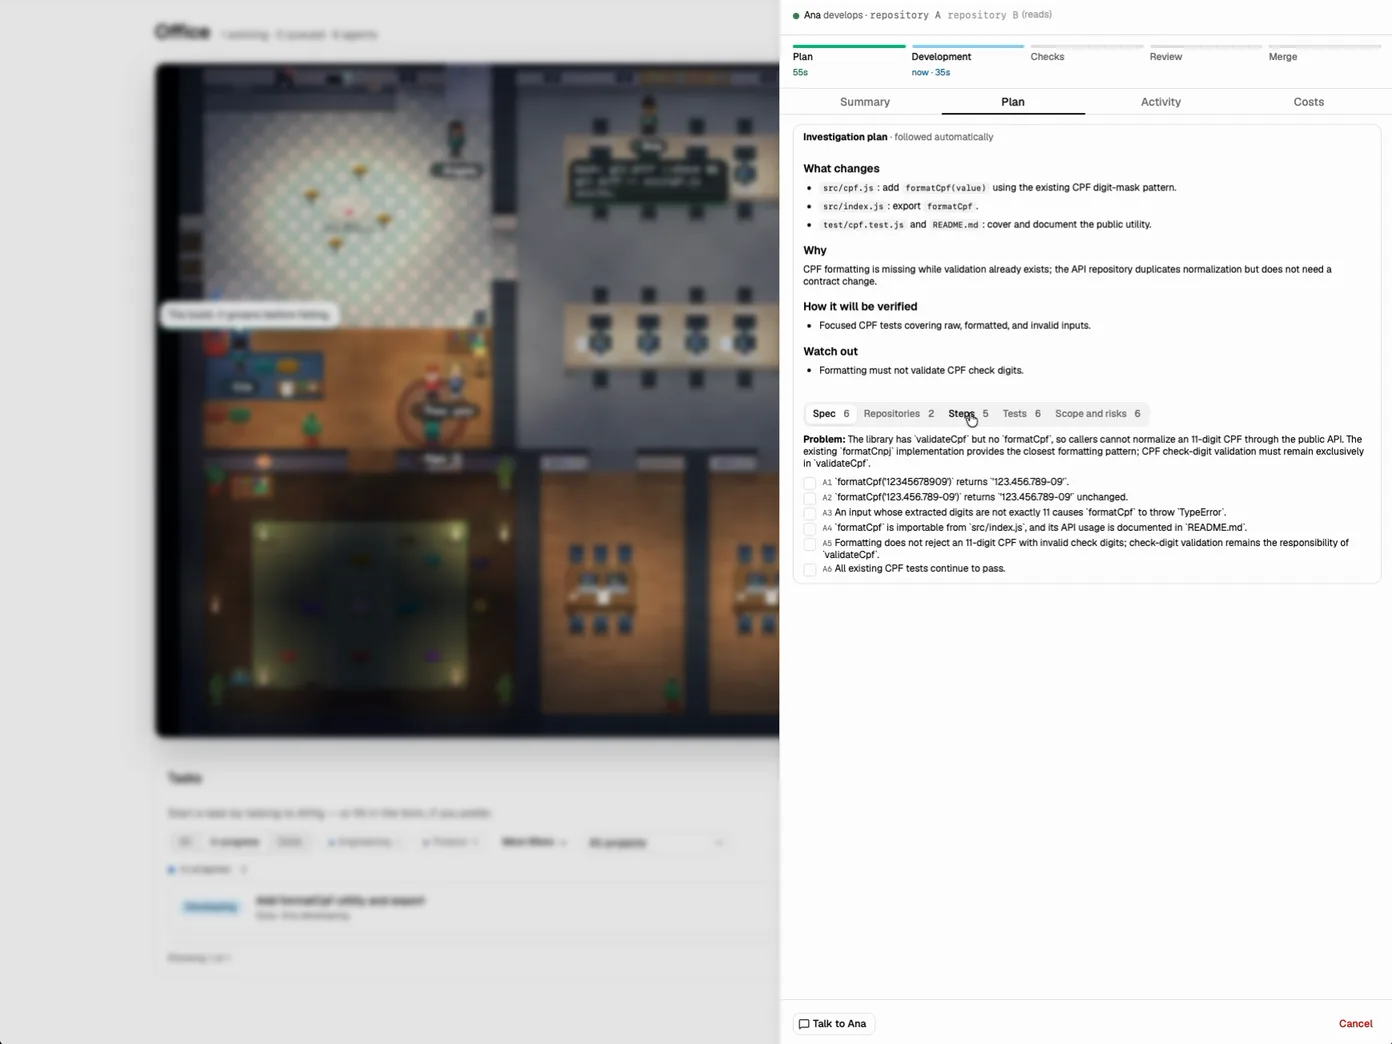
Task: Open the Scope and risks sub-tab
Action: 1098,414
